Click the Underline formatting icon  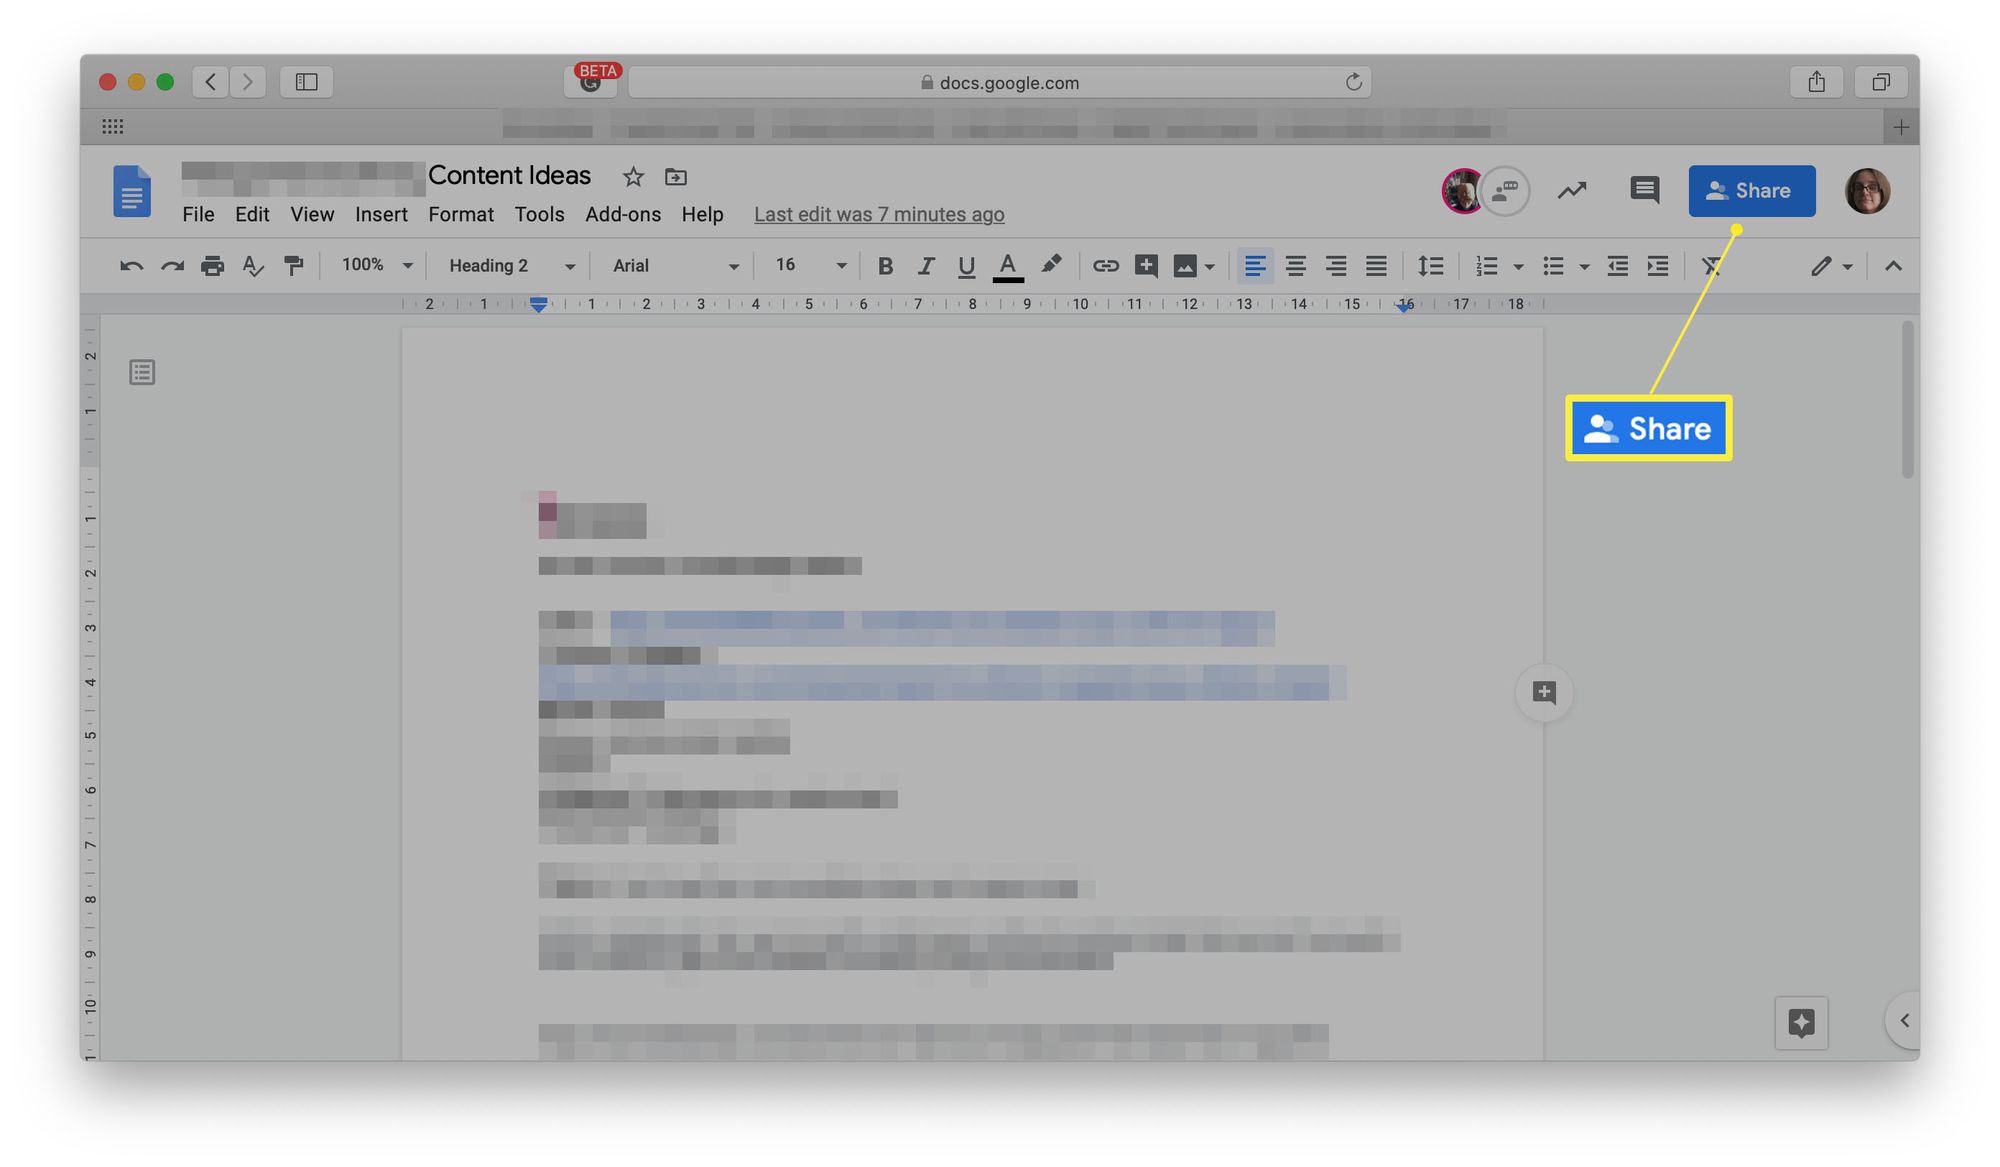pos(964,265)
